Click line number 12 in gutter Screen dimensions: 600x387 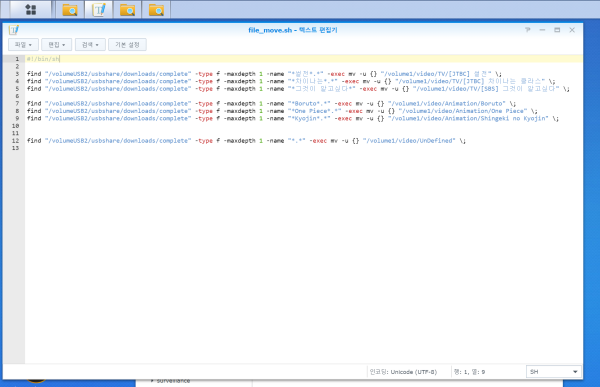pos(15,141)
